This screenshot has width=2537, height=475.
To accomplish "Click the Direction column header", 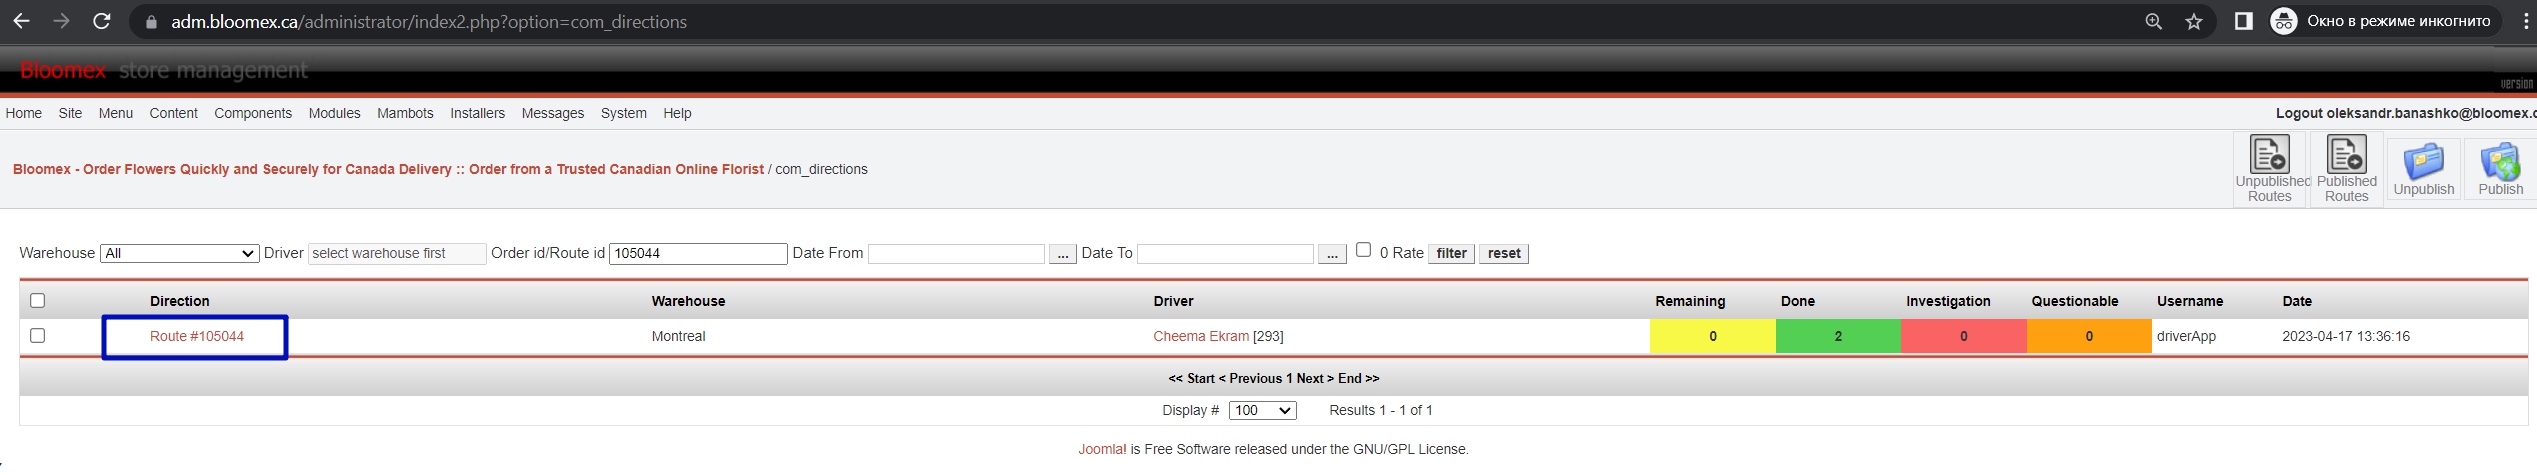I will coord(180,301).
